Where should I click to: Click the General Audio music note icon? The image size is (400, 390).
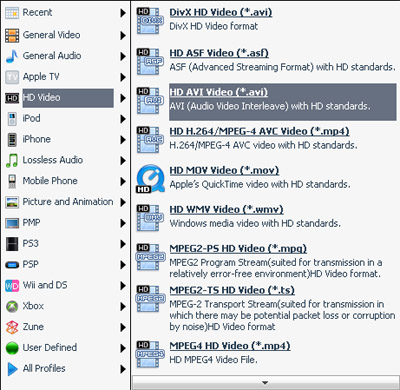pyautogui.click(x=12, y=56)
